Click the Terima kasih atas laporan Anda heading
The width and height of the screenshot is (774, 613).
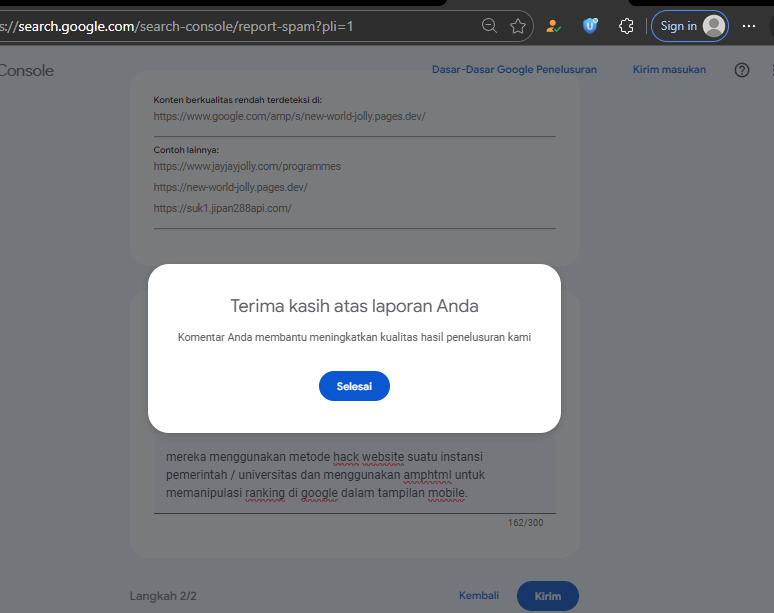click(x=354, y=306)
